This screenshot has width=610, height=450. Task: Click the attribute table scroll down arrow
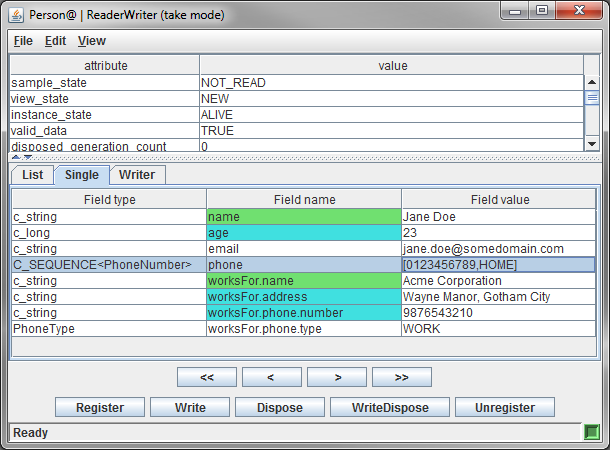(x=592, y=144)
